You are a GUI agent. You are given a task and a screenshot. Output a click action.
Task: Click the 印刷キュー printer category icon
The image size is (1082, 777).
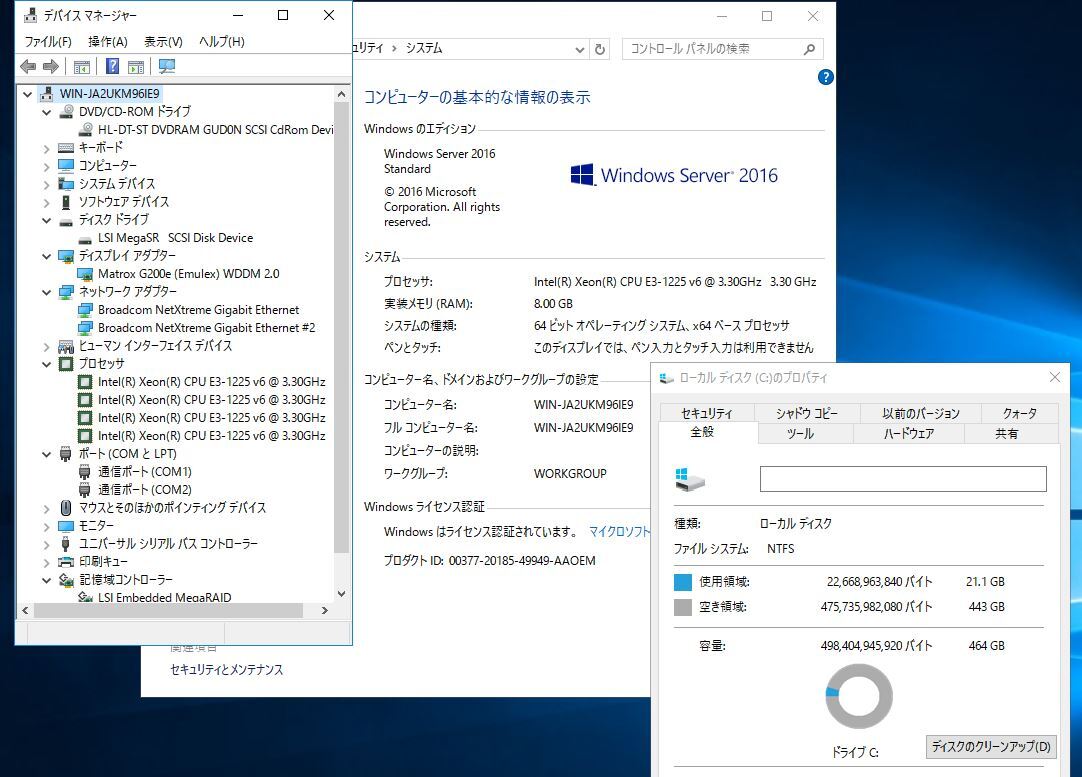pos(66,562)
